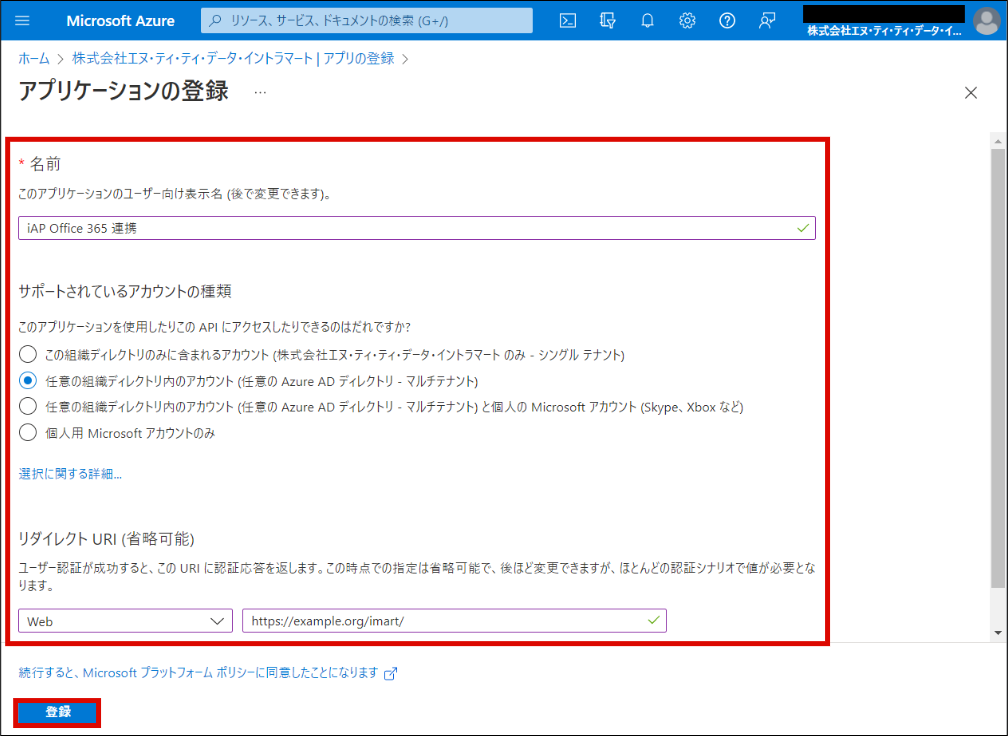
Task: Click the tenant name under the account
Action: click(885, 31)
